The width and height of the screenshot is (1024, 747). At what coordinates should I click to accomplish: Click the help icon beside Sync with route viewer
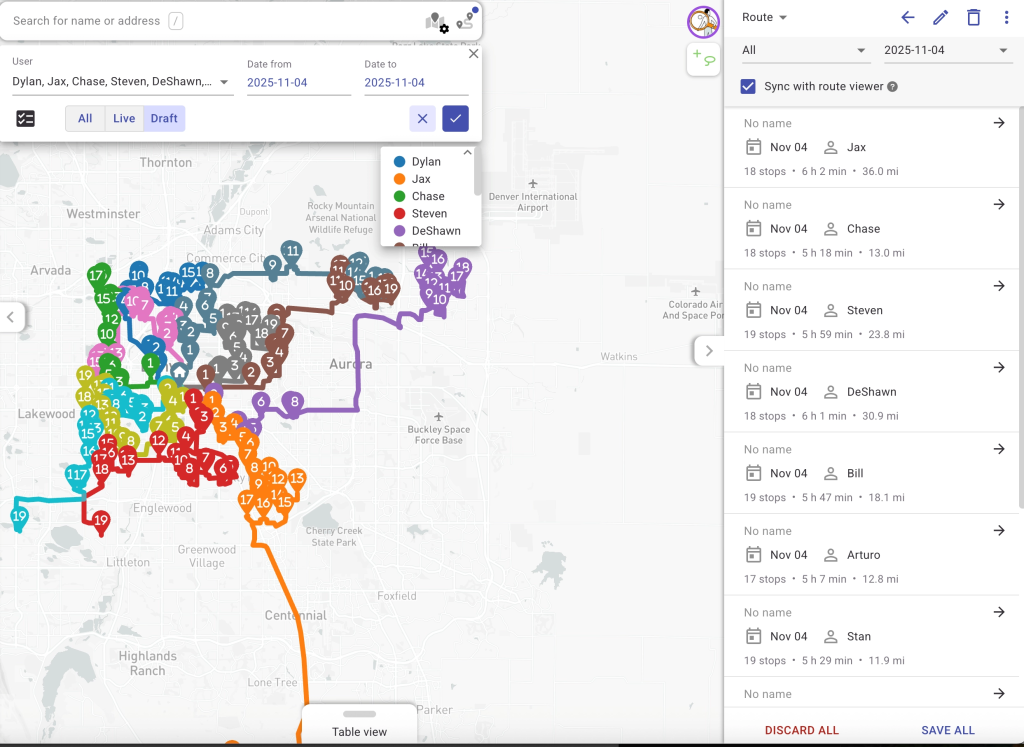tap(892, 87)
